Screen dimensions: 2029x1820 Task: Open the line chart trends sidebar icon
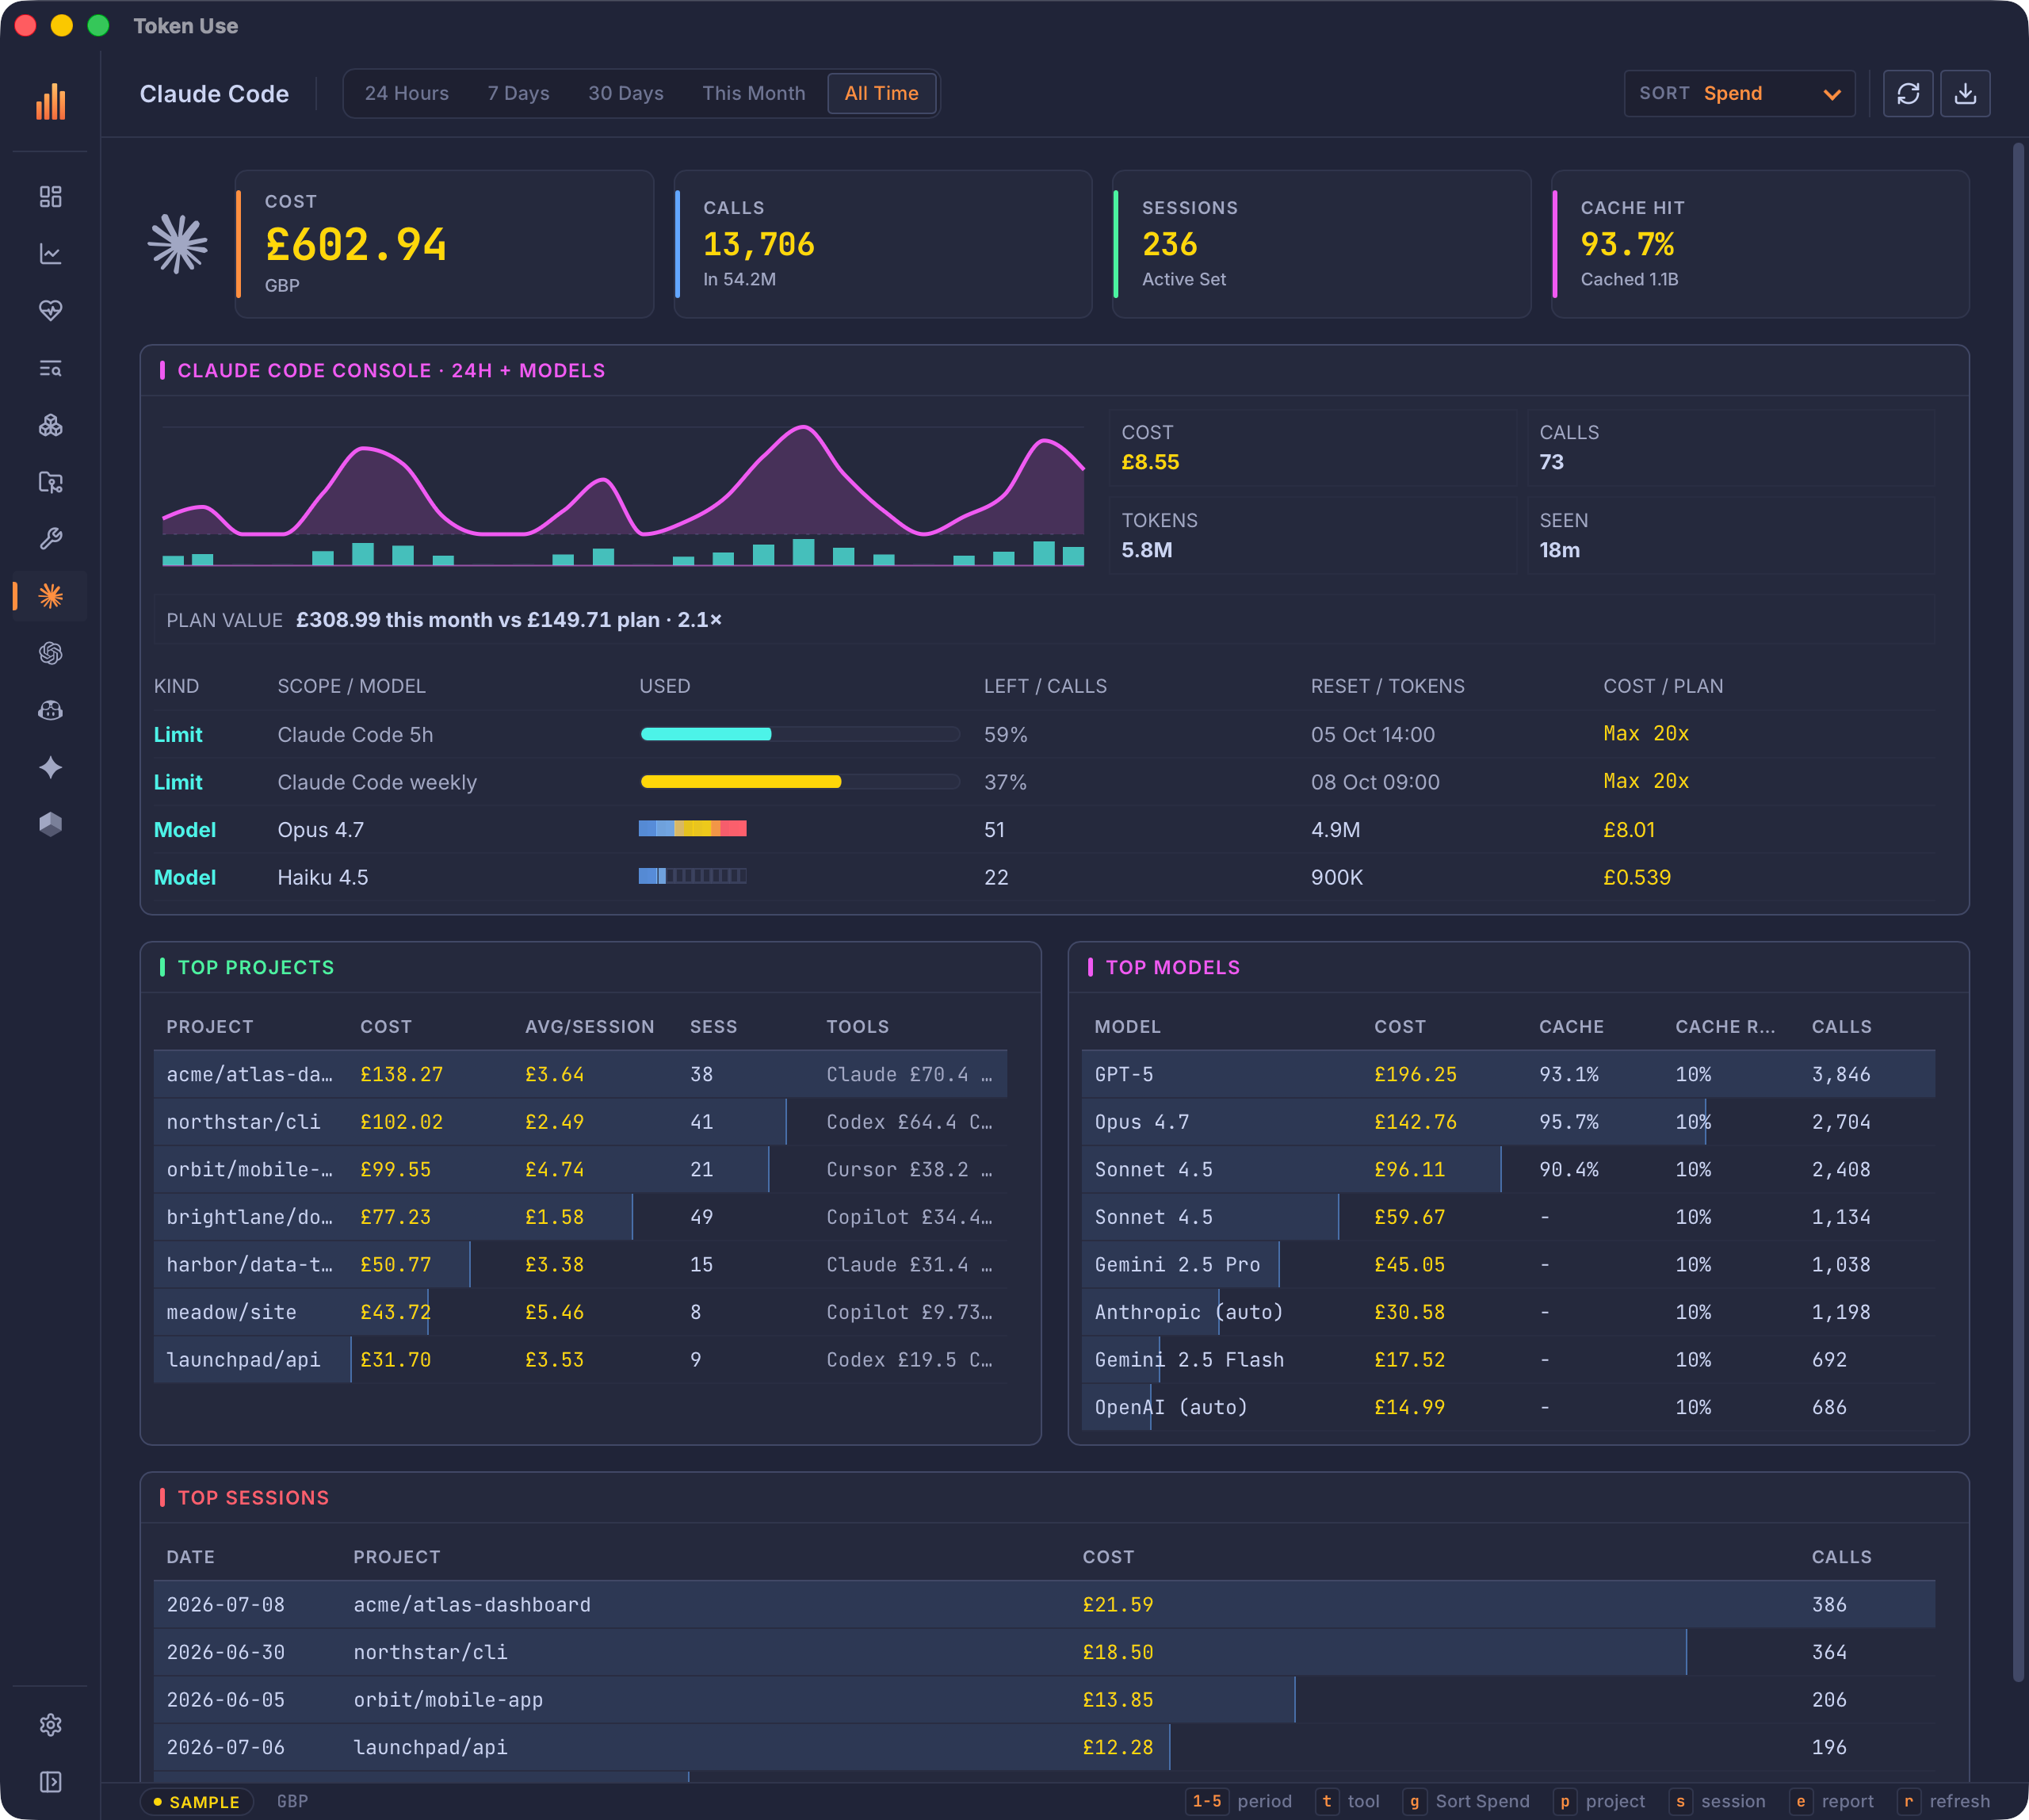50,253
